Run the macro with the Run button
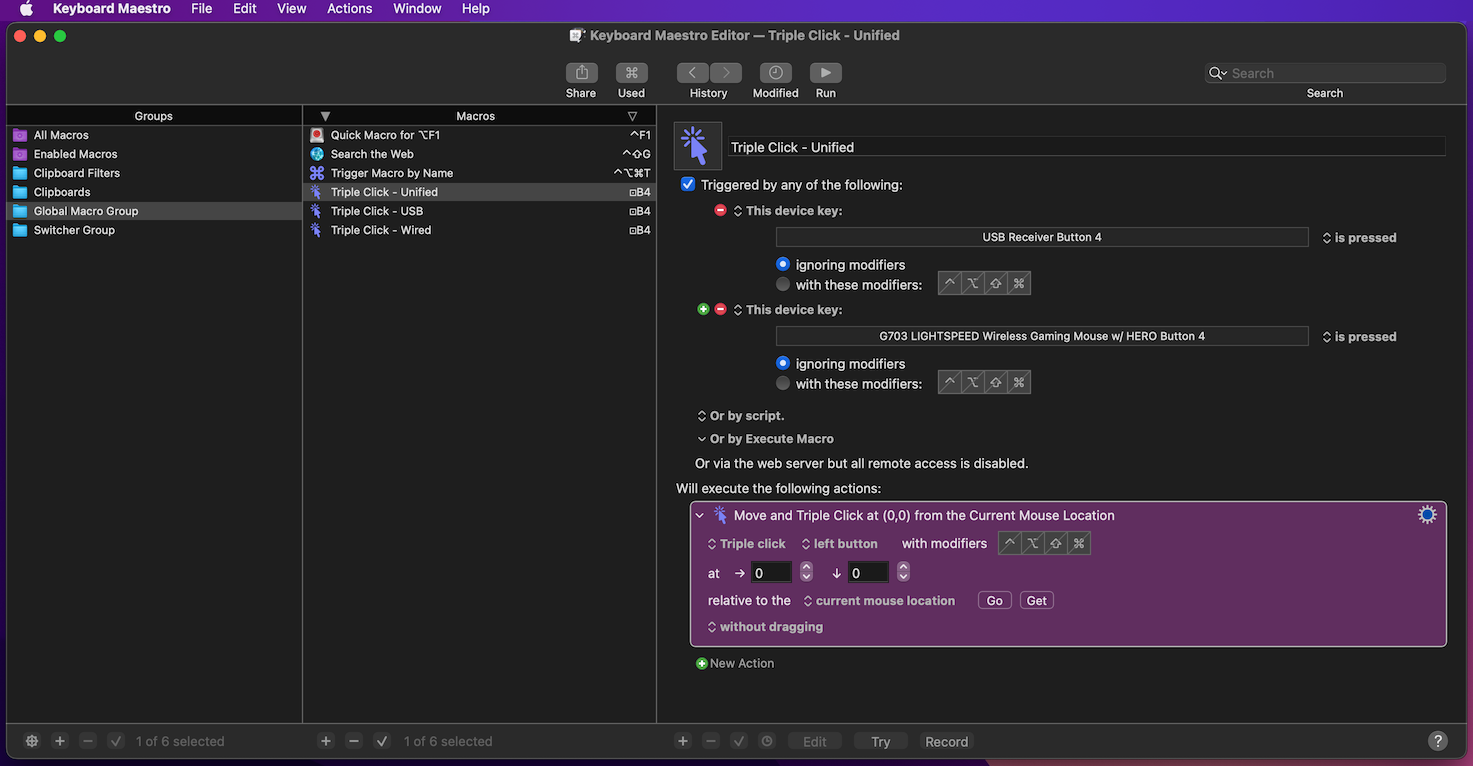This screenshot has width=1473, height=766. 825,73
